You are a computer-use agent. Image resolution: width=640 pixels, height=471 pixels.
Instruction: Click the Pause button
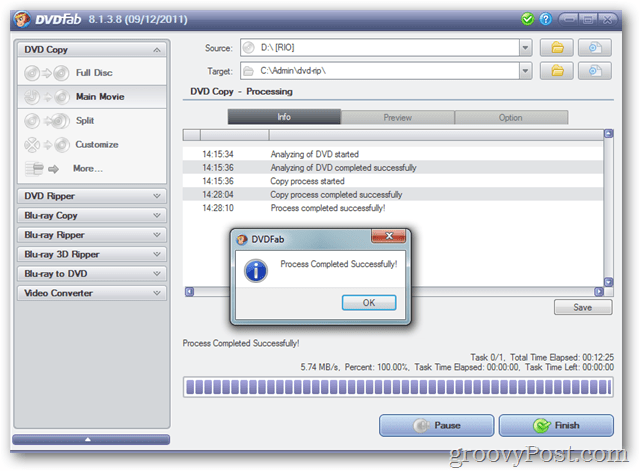click(x=436, y=426)
